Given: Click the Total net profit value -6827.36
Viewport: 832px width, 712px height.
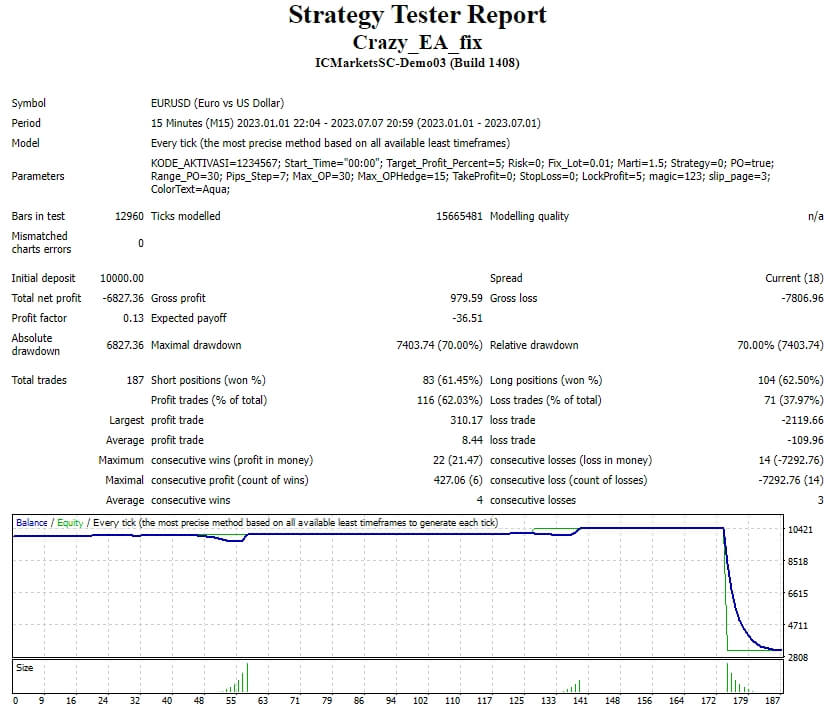Looking at the screenshot, I should pos(122,298).
